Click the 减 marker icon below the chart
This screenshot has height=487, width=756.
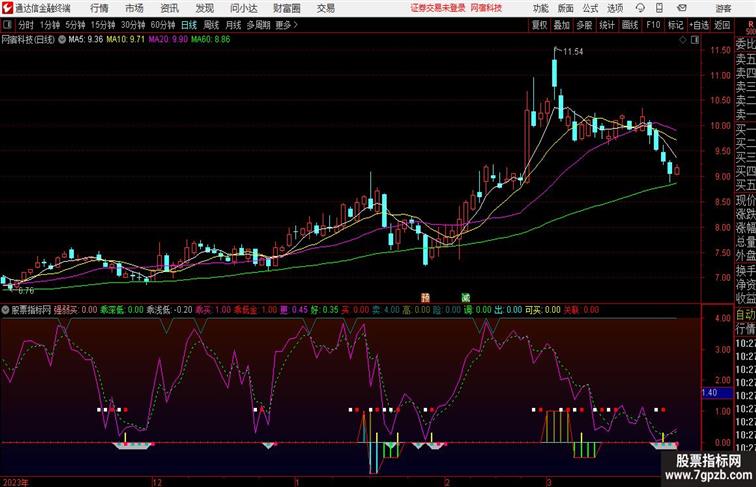pyautogui.click(x=465, y=297)
